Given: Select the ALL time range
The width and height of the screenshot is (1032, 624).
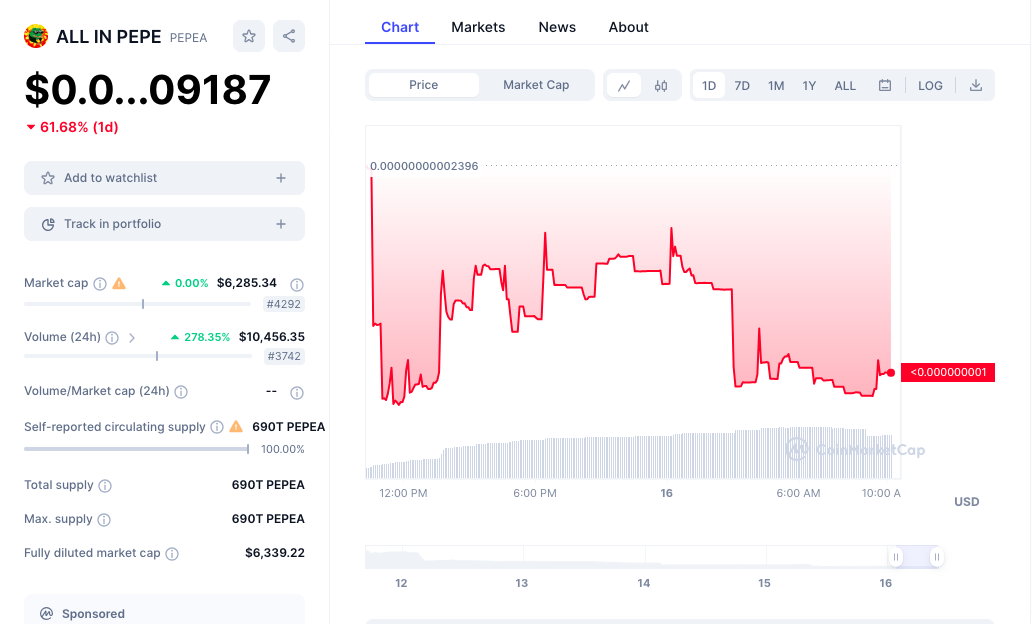Looking at the screenshot, I should (845, 86).
